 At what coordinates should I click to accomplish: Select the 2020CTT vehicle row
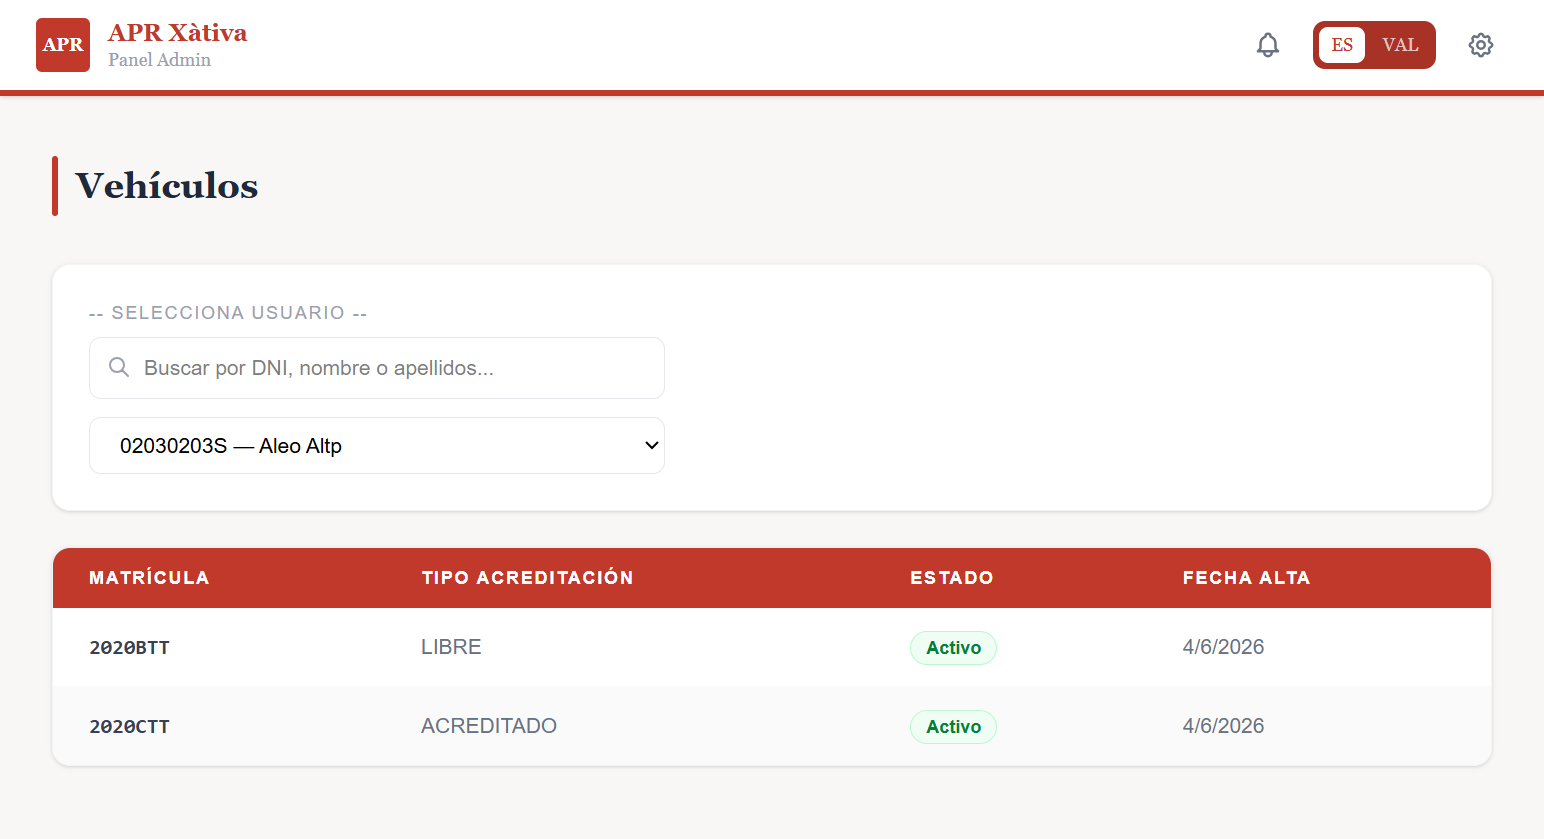point(772,726)
